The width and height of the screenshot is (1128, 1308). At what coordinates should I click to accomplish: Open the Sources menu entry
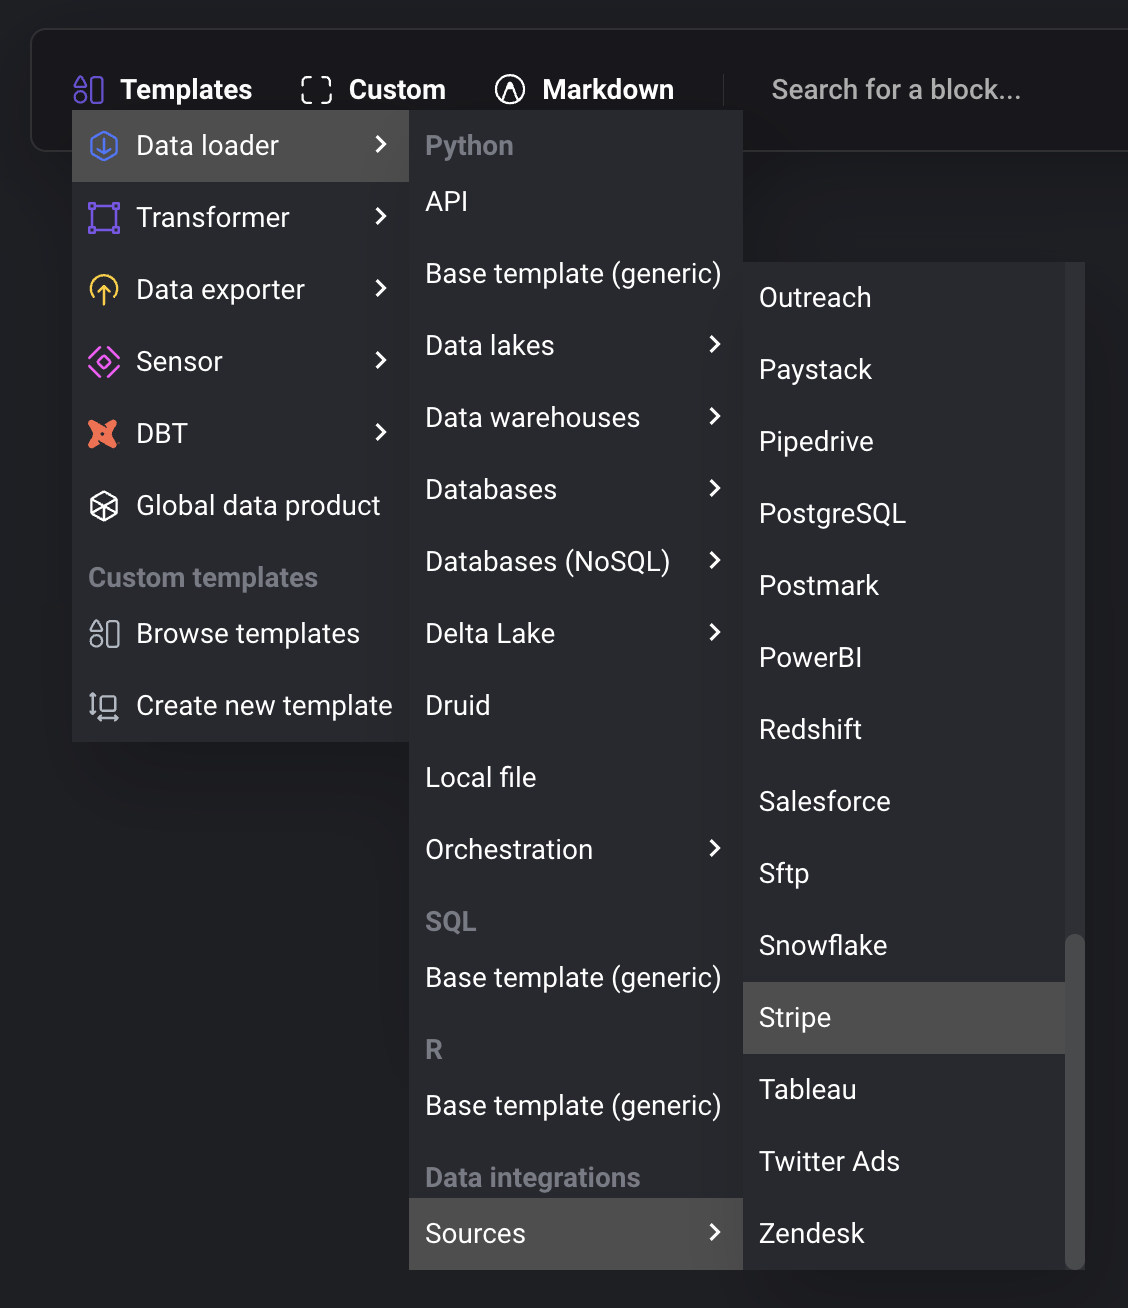point(576,1234)
